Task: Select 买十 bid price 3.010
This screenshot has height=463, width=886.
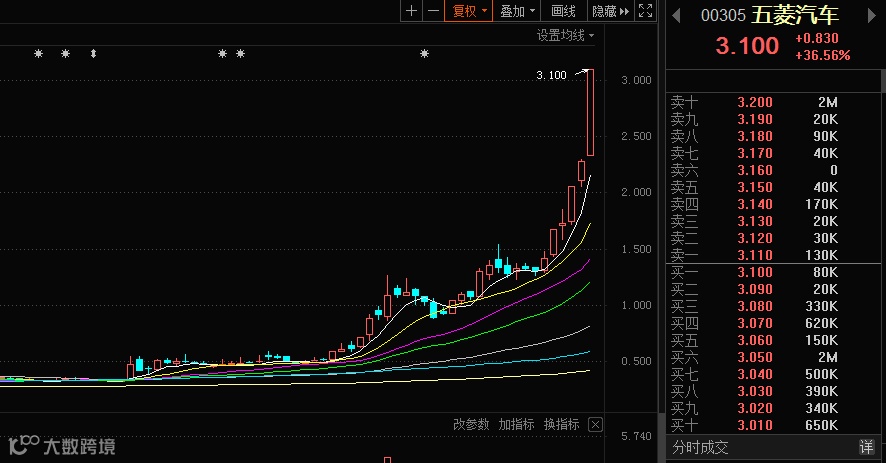Action: click(755, 425)
